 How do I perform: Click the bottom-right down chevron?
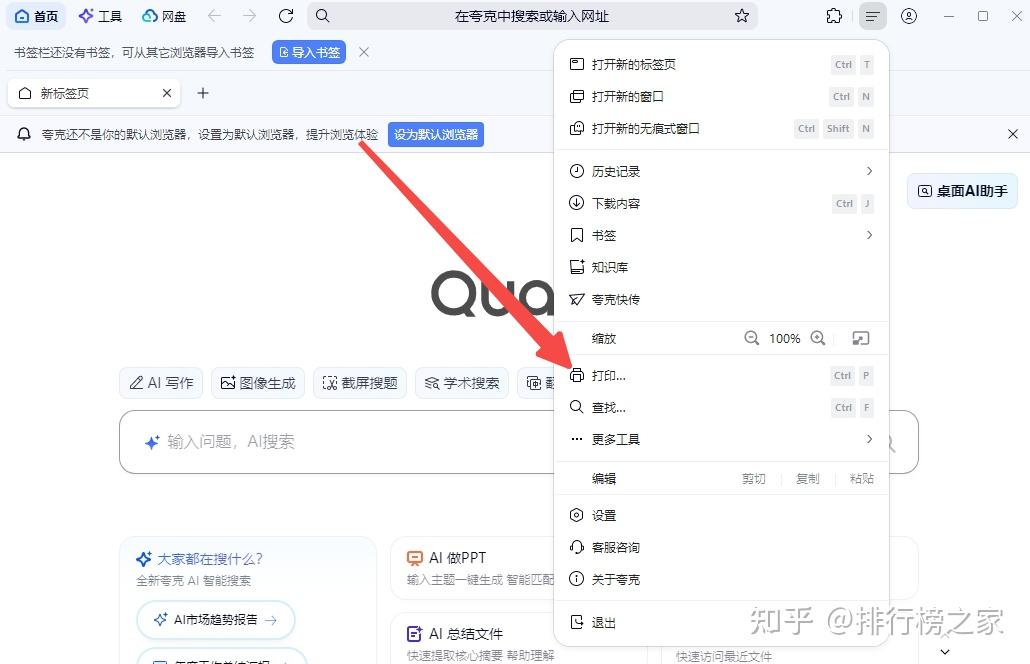click(945, 652)
